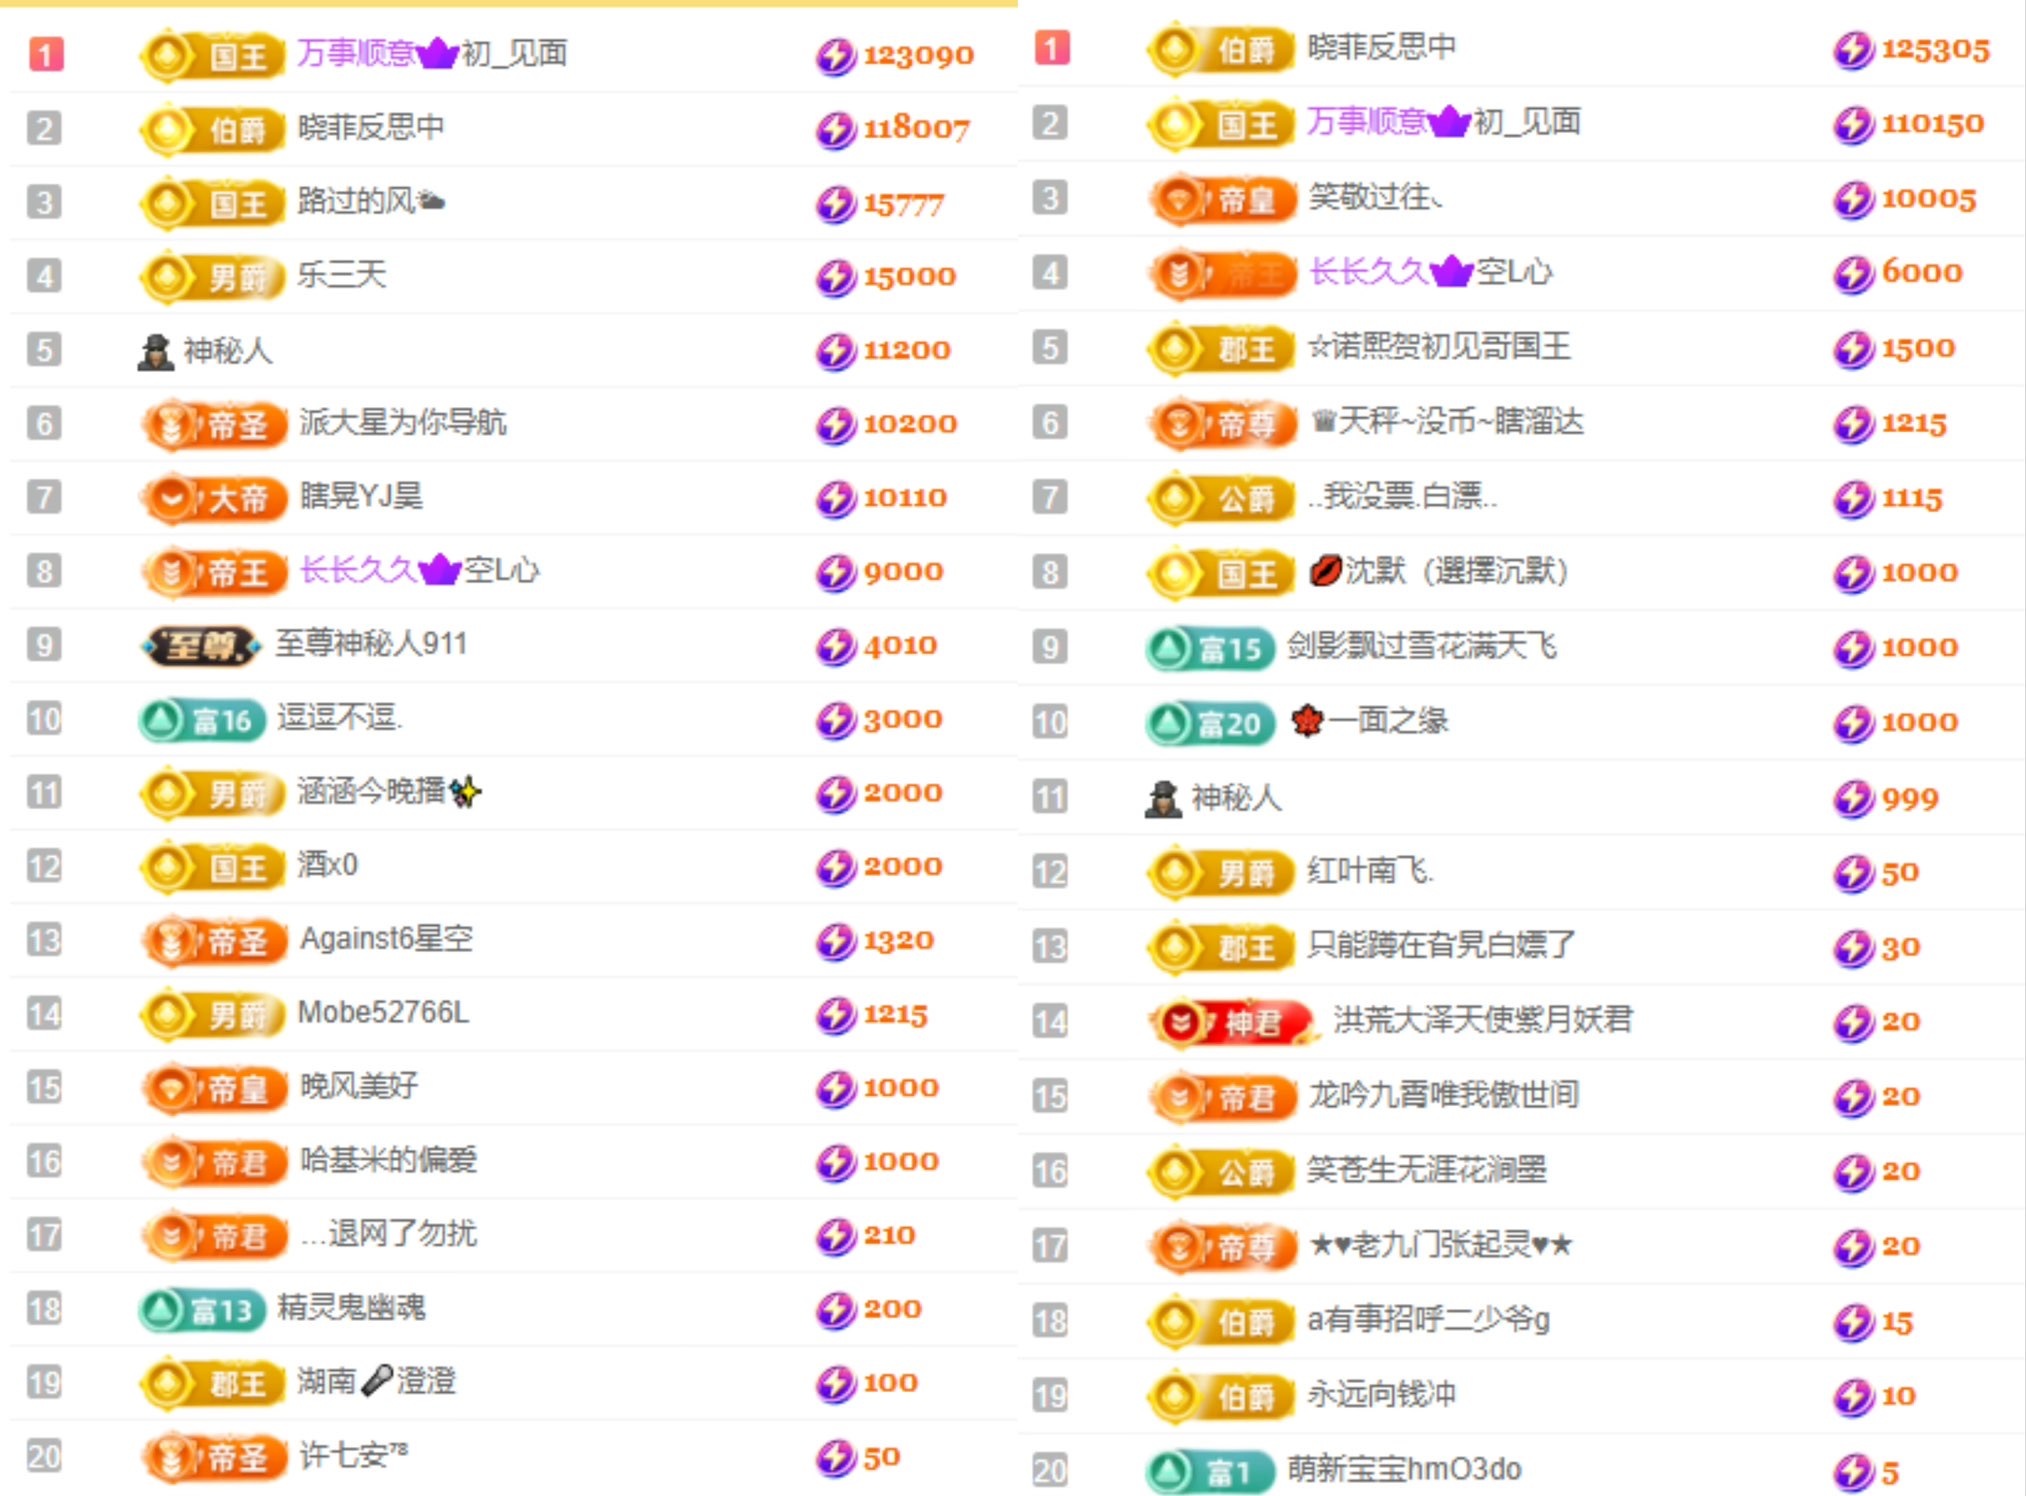The image size is (2026, 1496).
Task: Click mystery person avatar in right rank 11
Action: 1162,799
